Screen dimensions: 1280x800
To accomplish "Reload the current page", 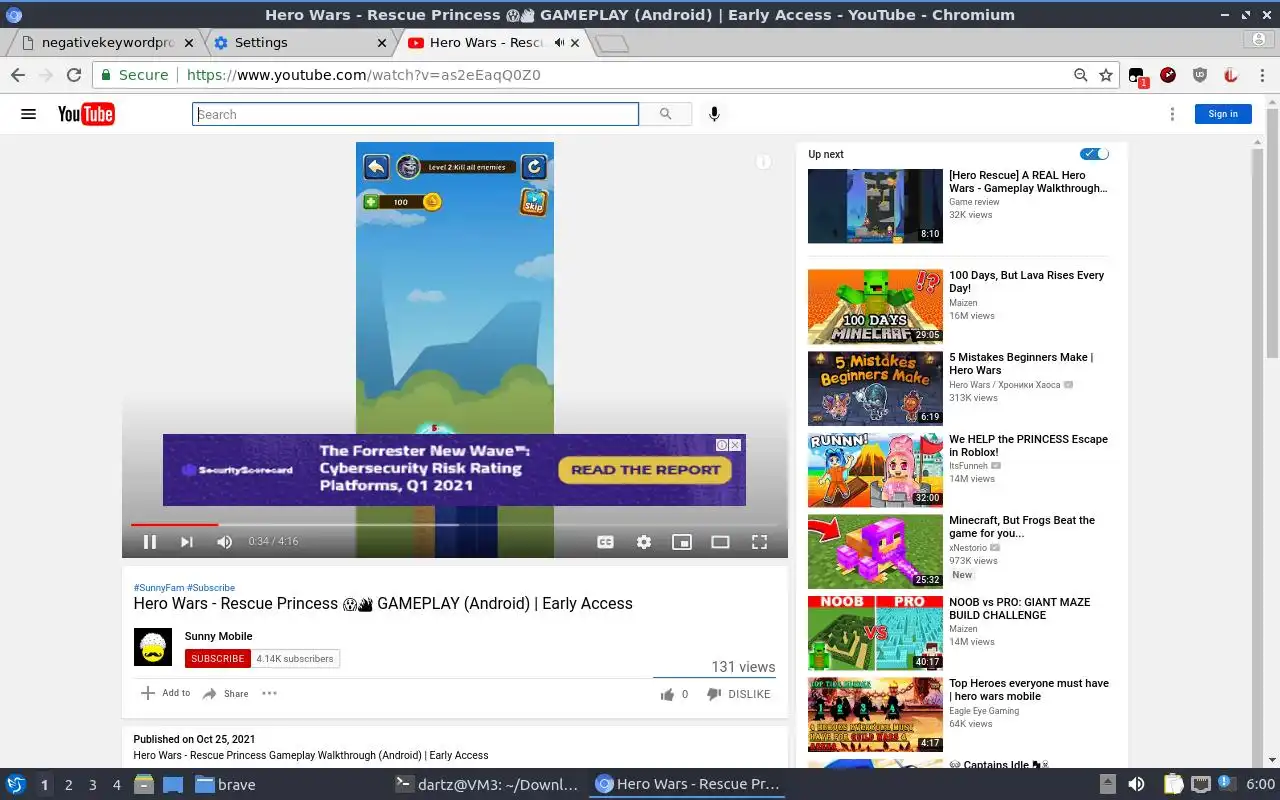I will 73,75.
